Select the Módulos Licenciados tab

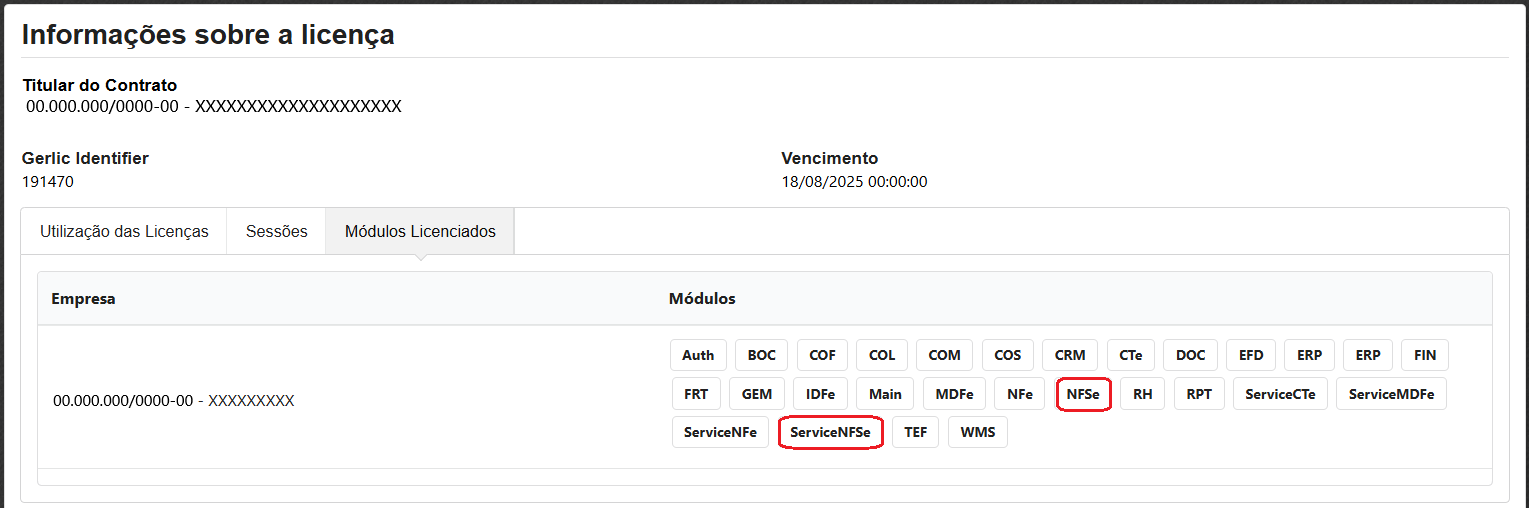click(420, 231)
